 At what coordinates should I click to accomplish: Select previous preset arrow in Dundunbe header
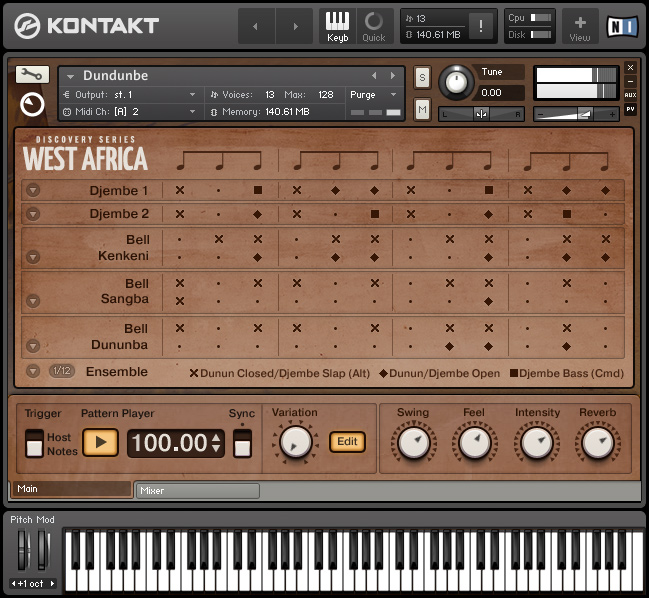point(374,75)
